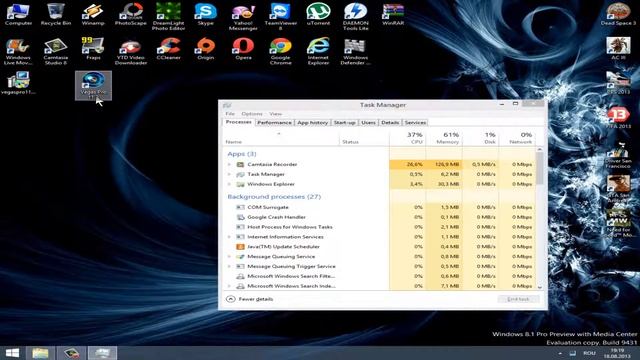Screen dimensions: 640x360
Task: Switch to the Performance tab
Action: coord(274,122)
